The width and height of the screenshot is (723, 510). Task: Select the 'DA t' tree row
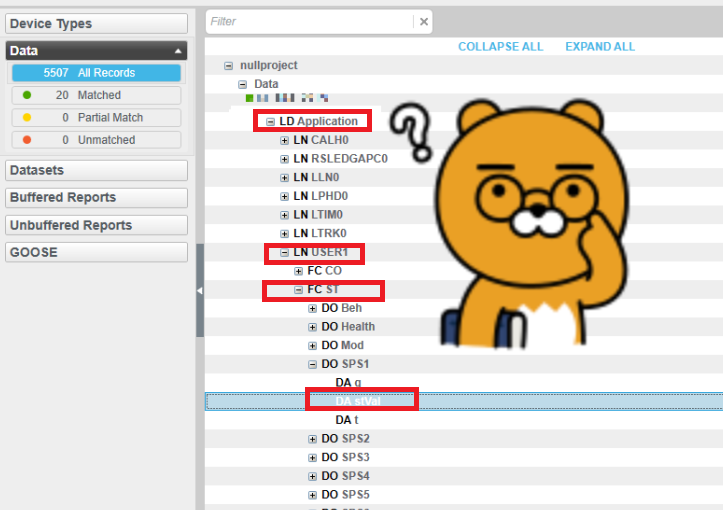[464, 420]
